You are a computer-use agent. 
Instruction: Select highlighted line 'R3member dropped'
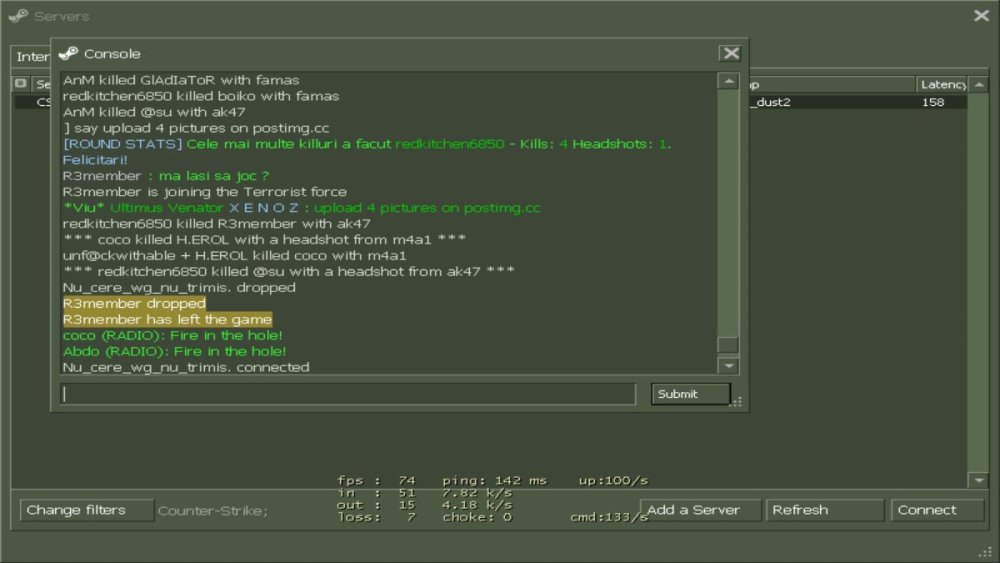click(134, 303)
